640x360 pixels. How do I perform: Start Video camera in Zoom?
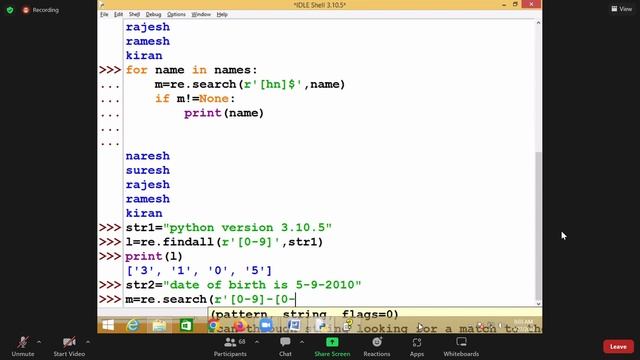(x=69, y=347)
